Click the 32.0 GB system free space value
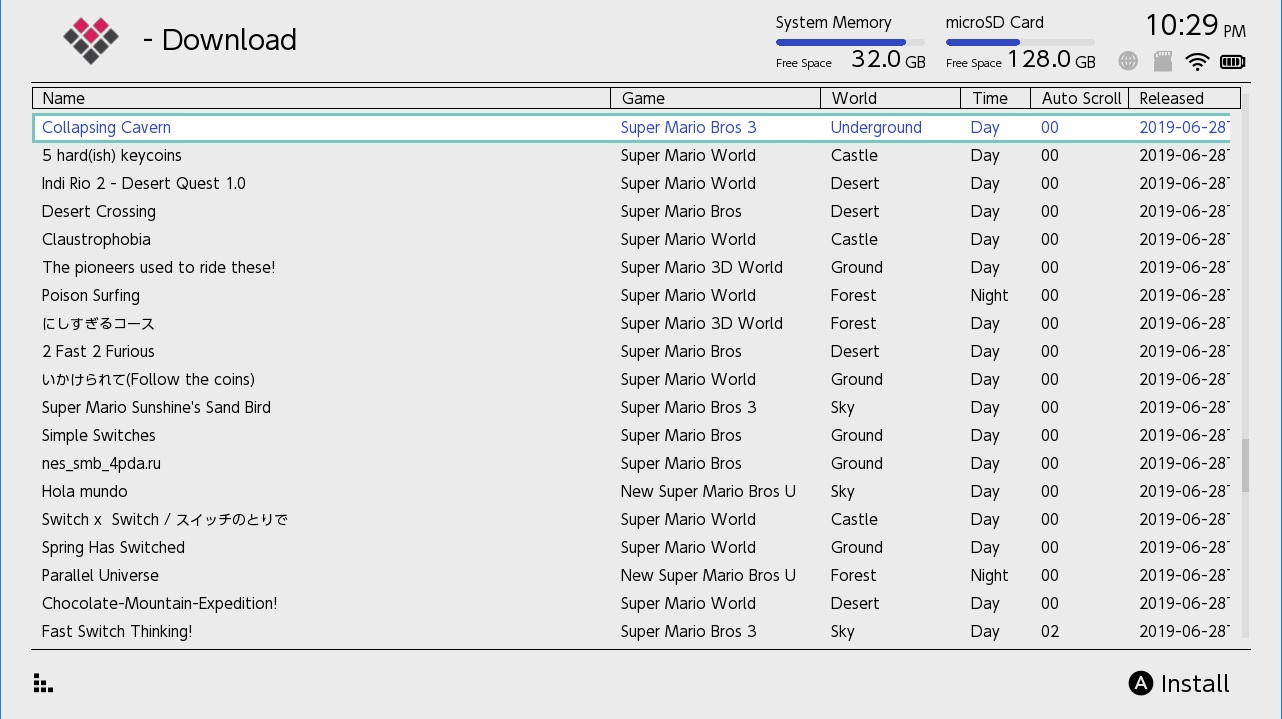This screenshot has height=719, width=1282. pyautogui.click(x=888, y=60)
